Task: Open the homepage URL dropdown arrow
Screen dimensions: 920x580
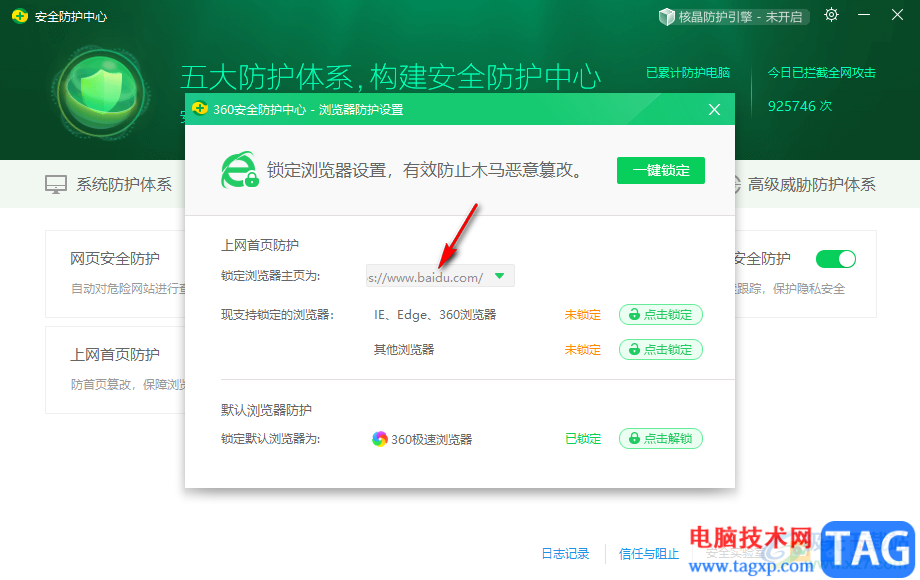Action: tap(499, 276)
